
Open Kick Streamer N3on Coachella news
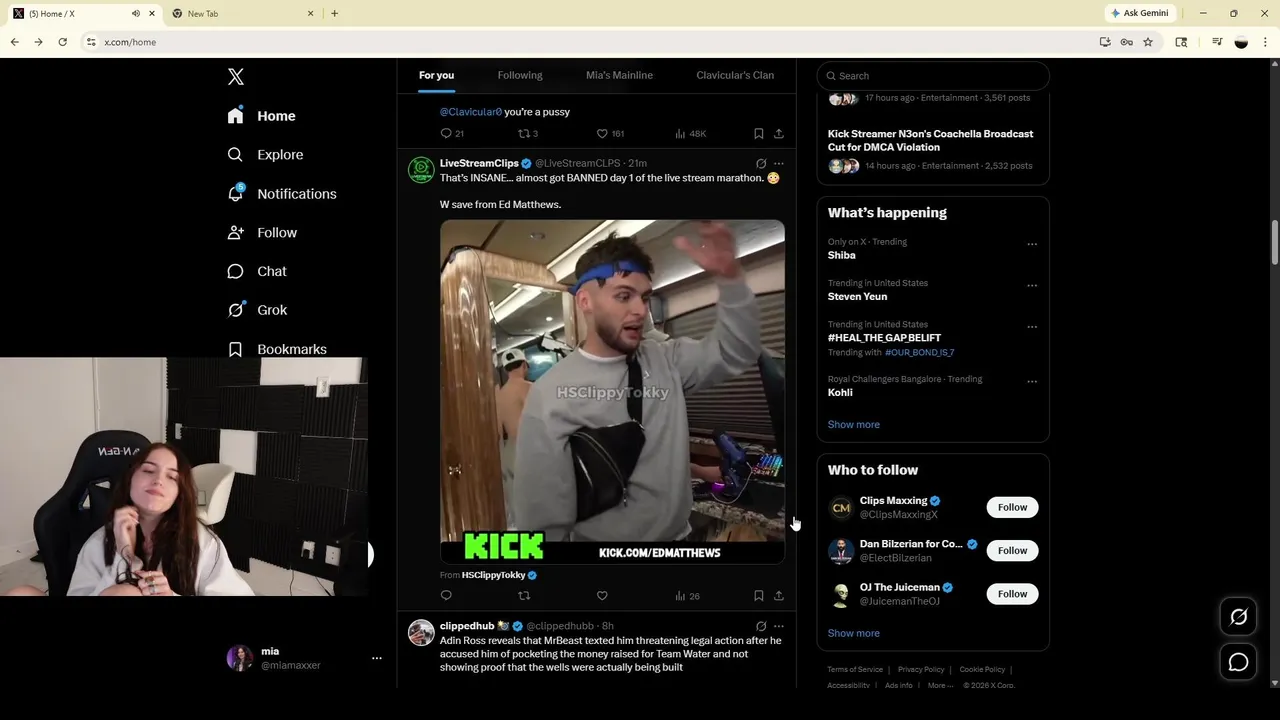pyautogui.click(x=930, y=140)
